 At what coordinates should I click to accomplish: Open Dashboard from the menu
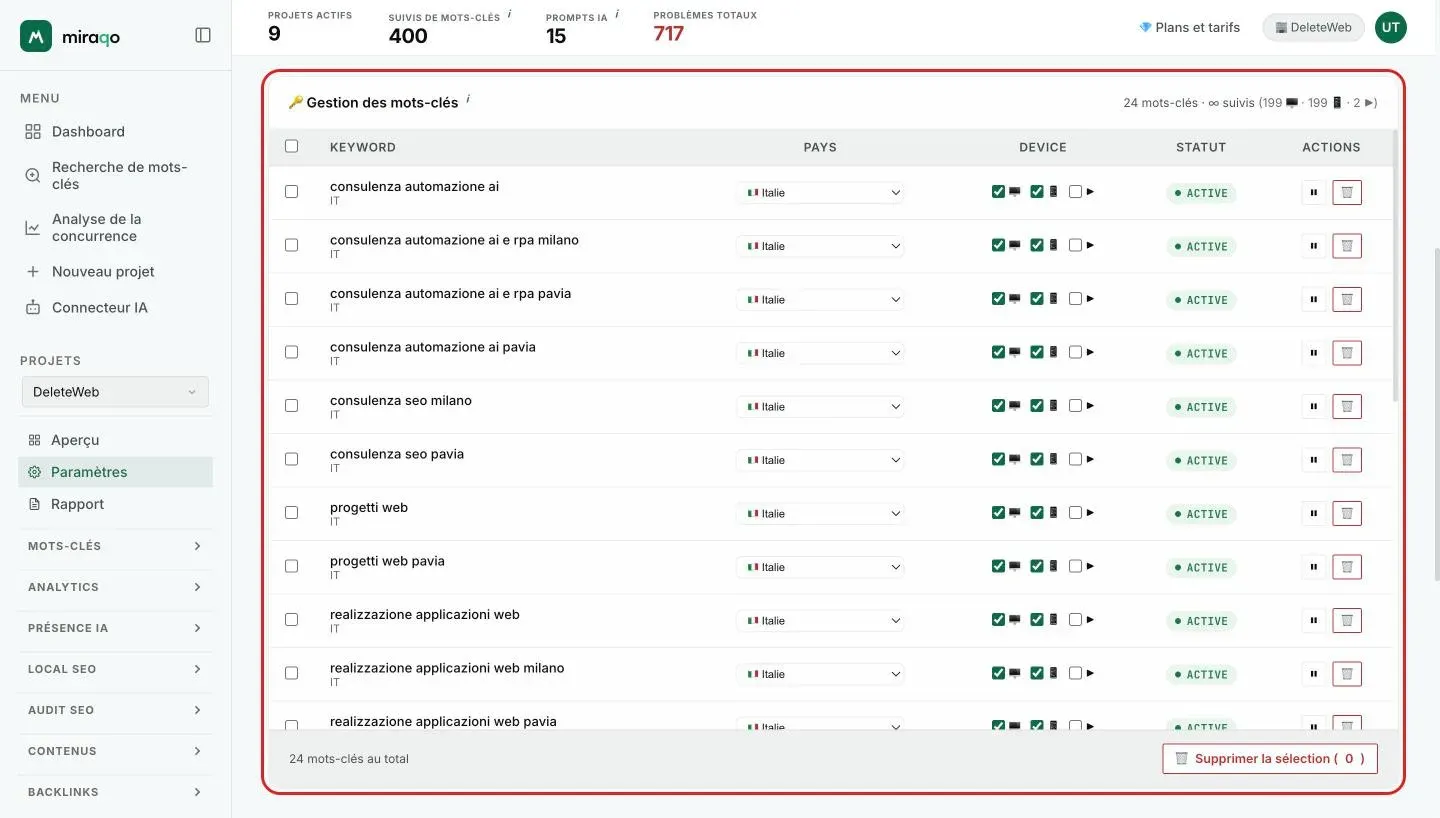click(88, 131)
